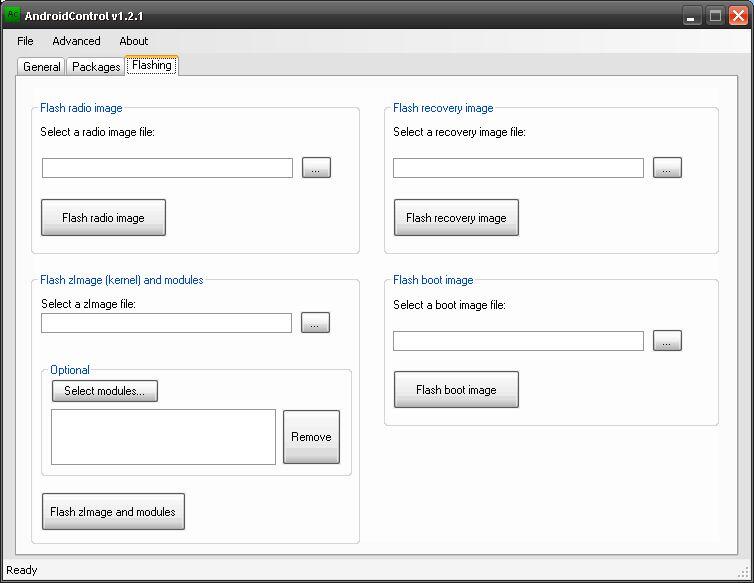754x583 pixels.
Task: Click the 'Ready' status bar text
Action: [x=22, y=570]
